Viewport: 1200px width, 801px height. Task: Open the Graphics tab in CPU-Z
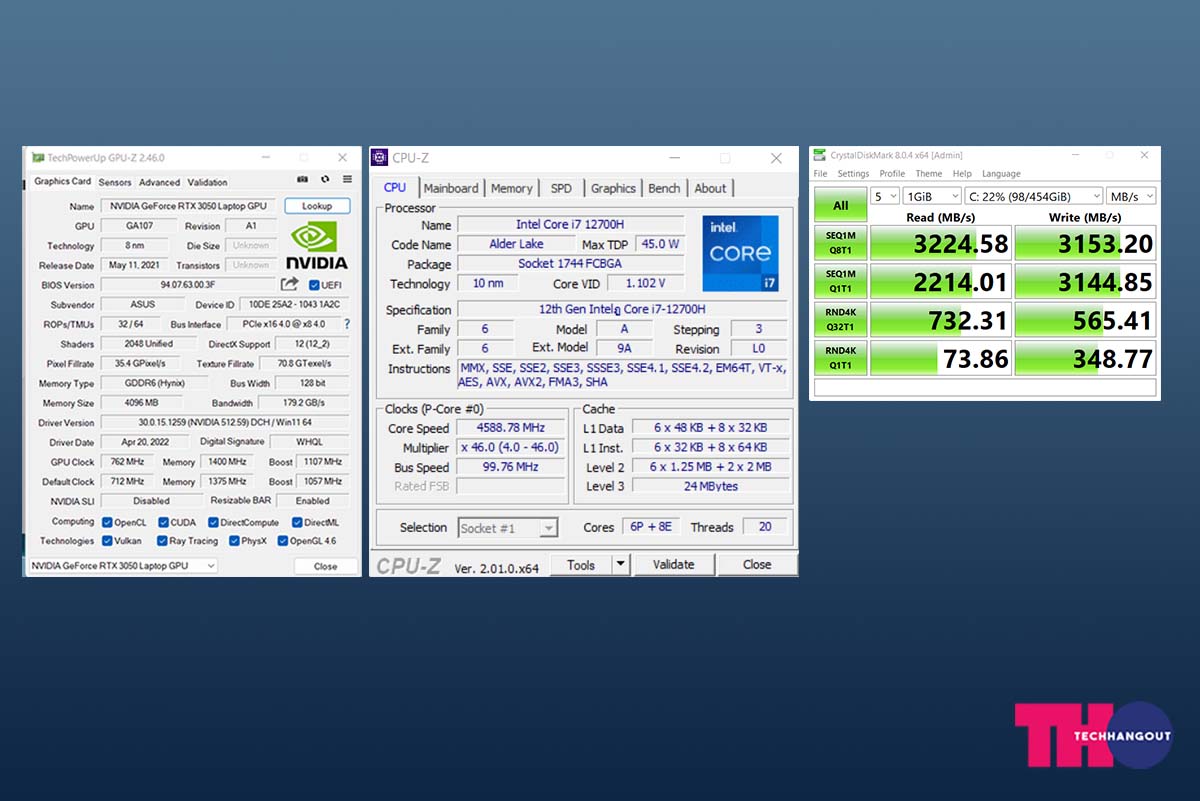click(x=613, y=188)
